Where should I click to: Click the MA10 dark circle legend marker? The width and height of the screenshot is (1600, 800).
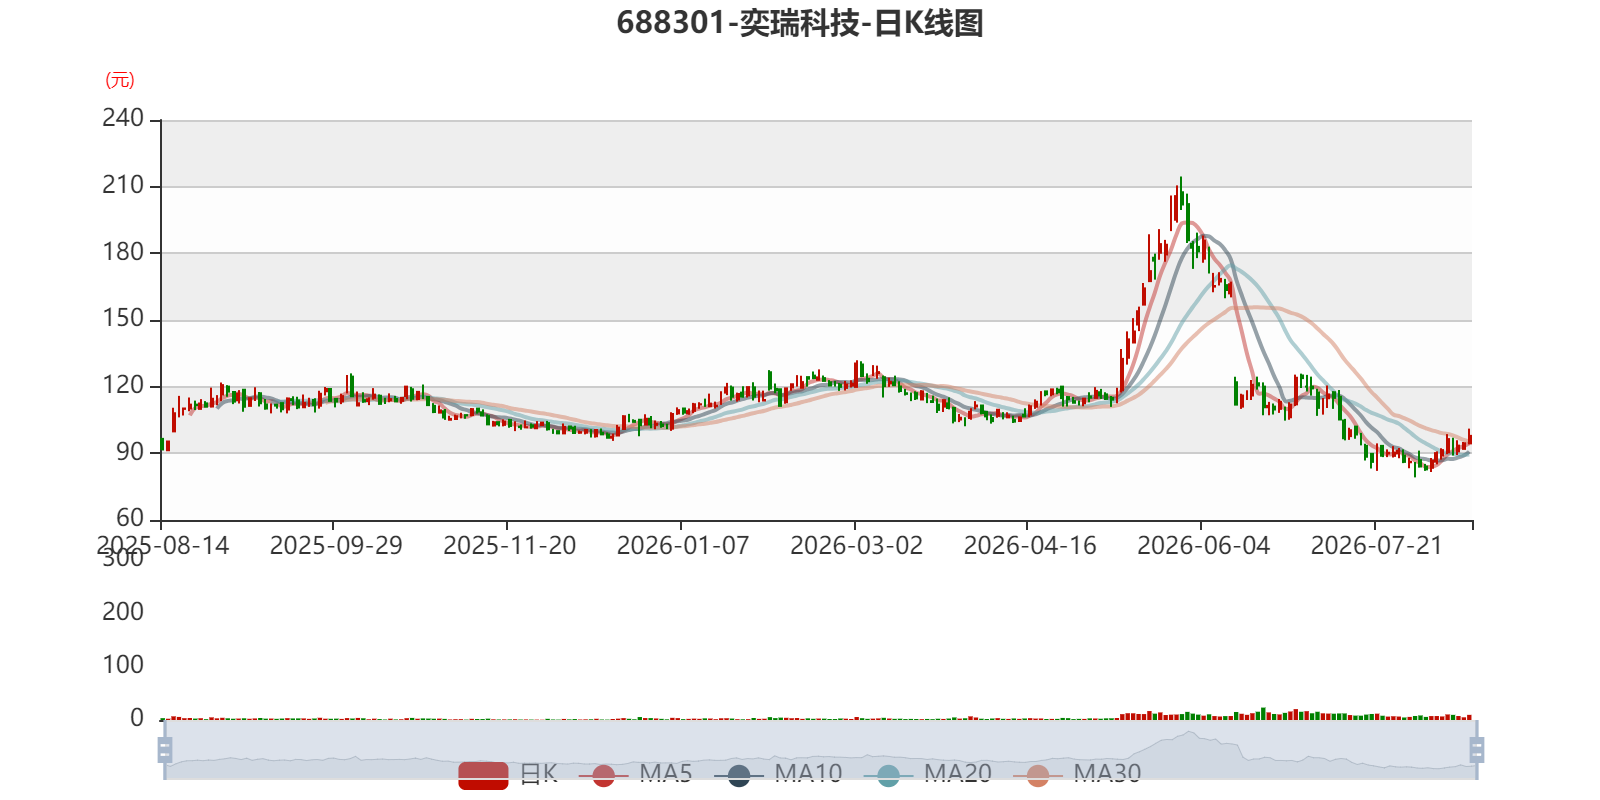click(739, 775)
